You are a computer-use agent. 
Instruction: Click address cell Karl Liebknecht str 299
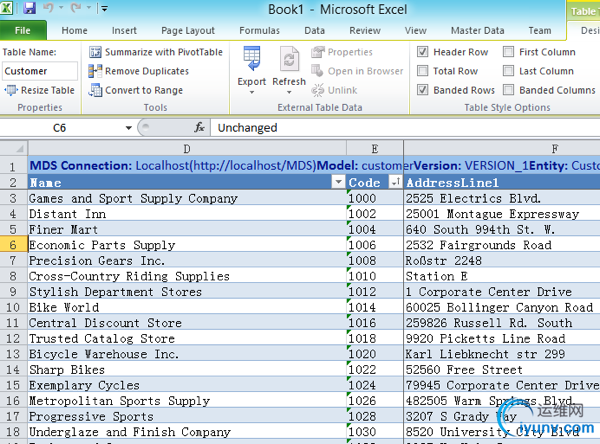click(x=502, y=354)
